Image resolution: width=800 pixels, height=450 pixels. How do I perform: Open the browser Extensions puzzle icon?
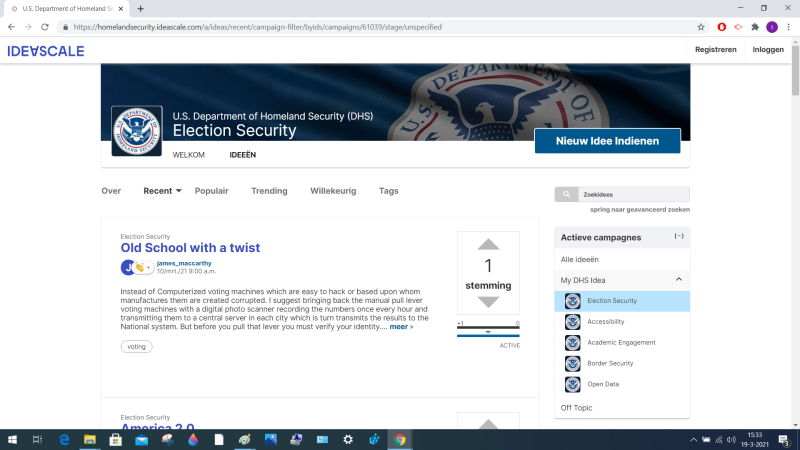(755, 27)
